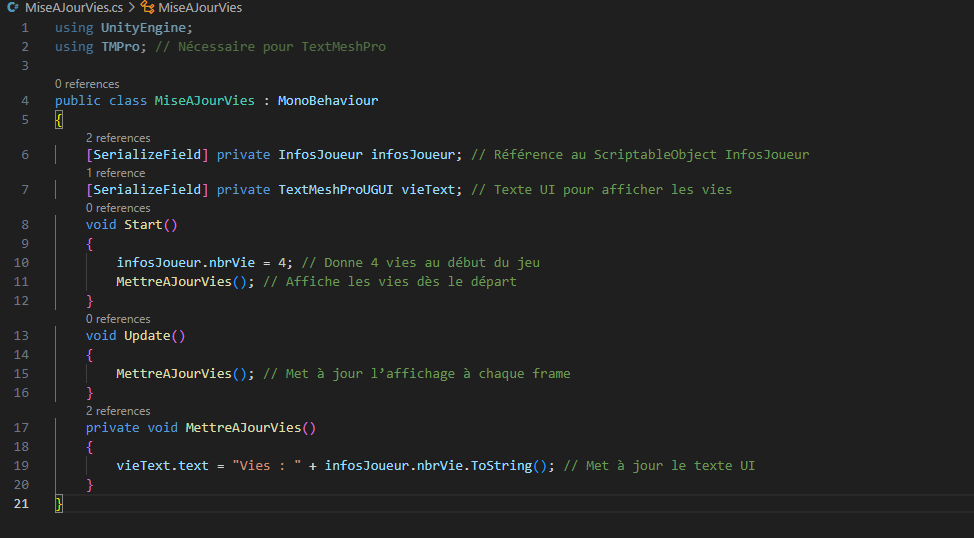Click comment "Nécessaire pour TextMeshPro"

tap(282, 47)
